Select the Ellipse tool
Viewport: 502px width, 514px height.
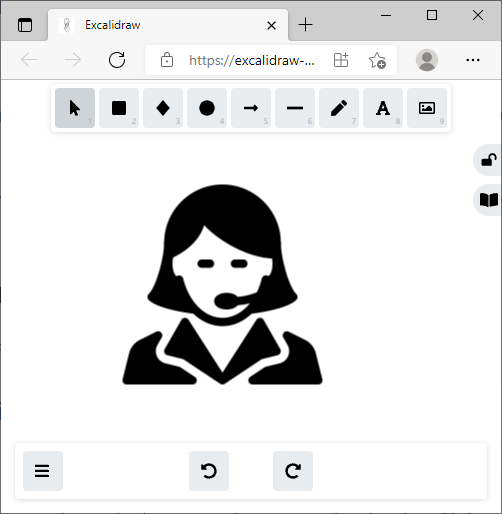[207, 108]
